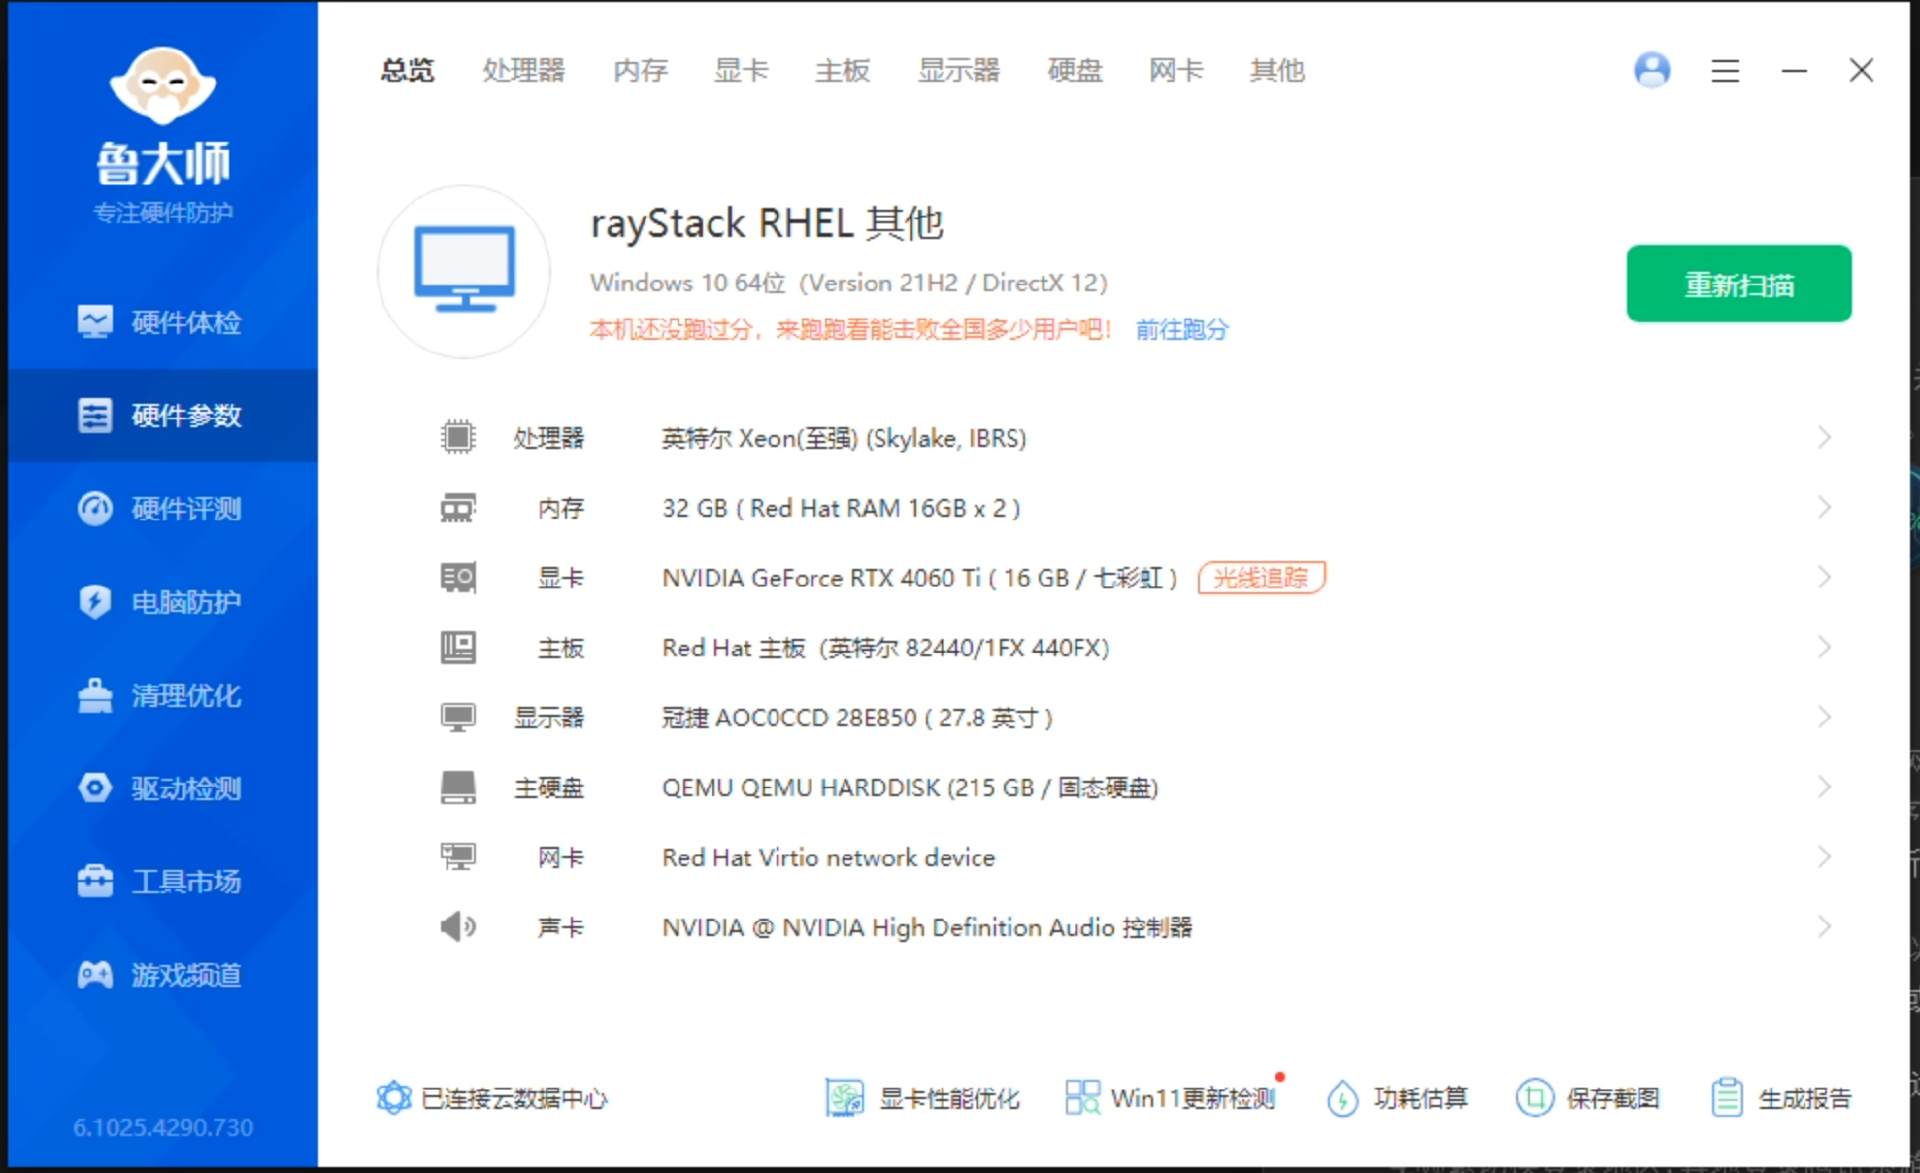Expand the Virtio network device chevron
The width and height of the screenshot is (1920, 1173).
point(1824,857)
